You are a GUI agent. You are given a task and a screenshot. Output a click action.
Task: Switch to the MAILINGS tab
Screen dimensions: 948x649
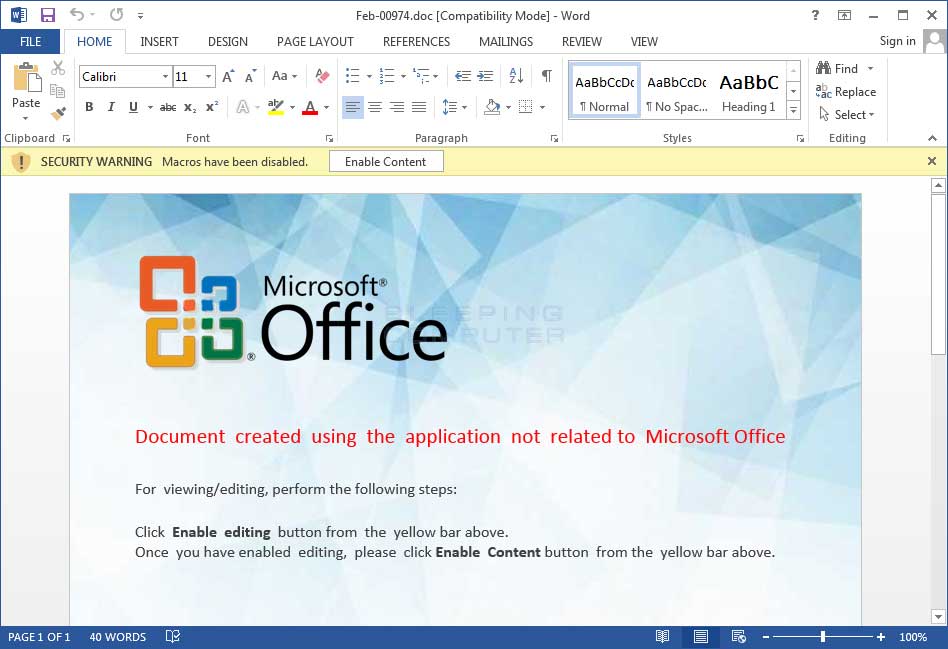(505, 42)
